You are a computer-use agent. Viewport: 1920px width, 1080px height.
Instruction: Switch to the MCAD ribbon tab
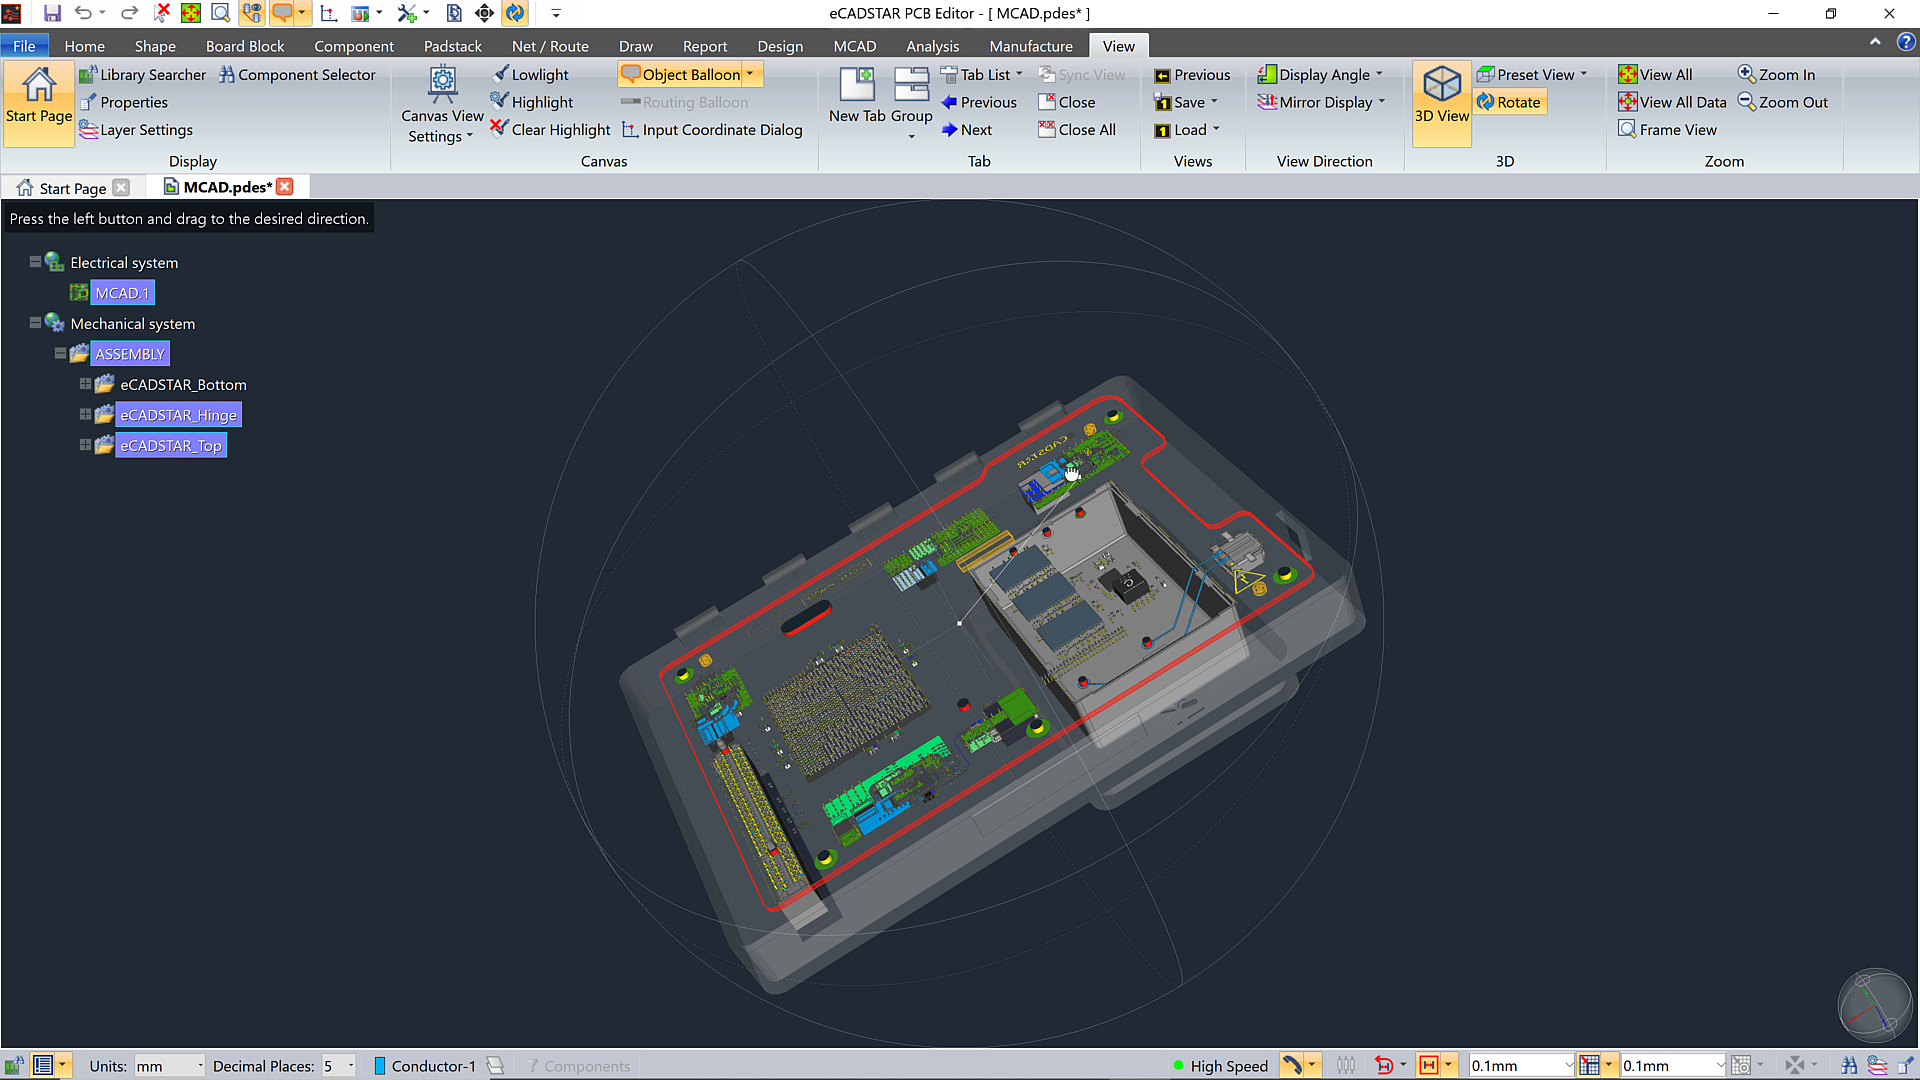pyautogui.click(x=854, y=46)
